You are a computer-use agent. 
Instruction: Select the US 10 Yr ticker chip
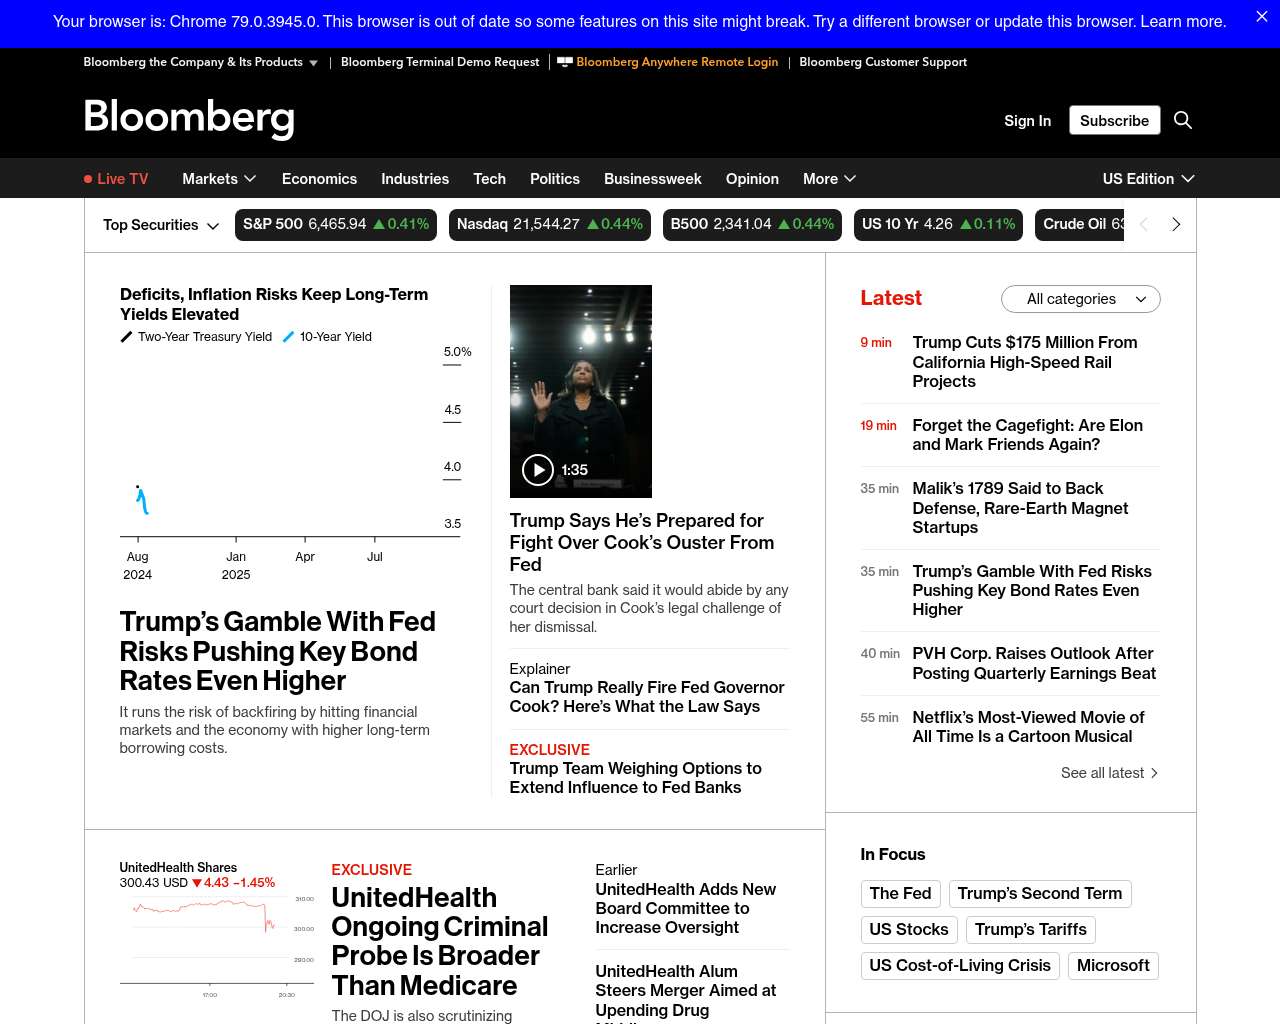coord(939,225)
